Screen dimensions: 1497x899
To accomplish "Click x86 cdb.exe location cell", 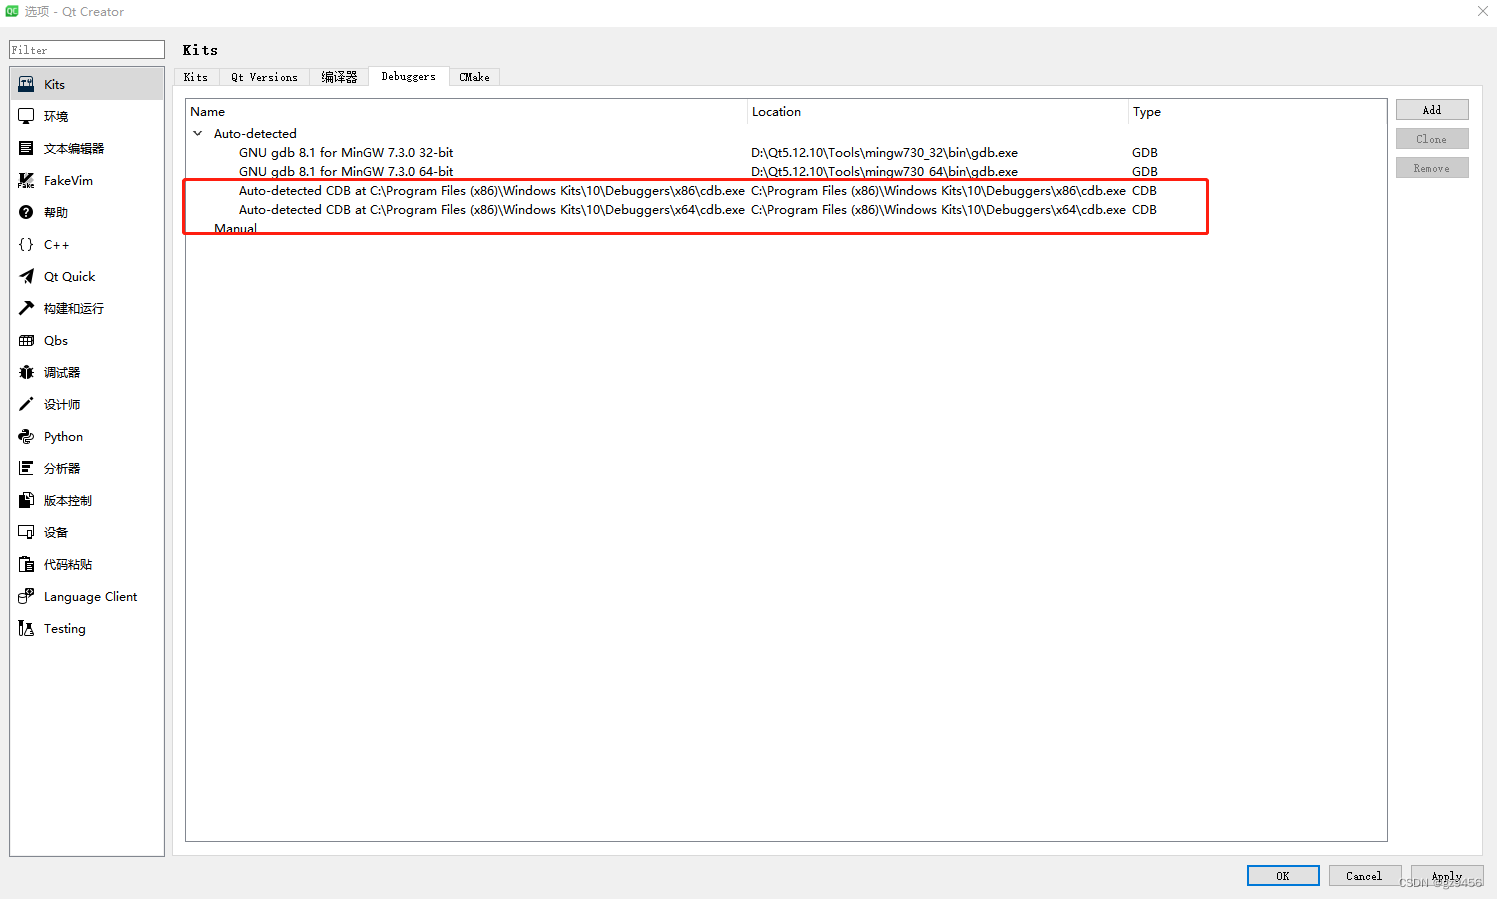I will [x=938, y=191].
